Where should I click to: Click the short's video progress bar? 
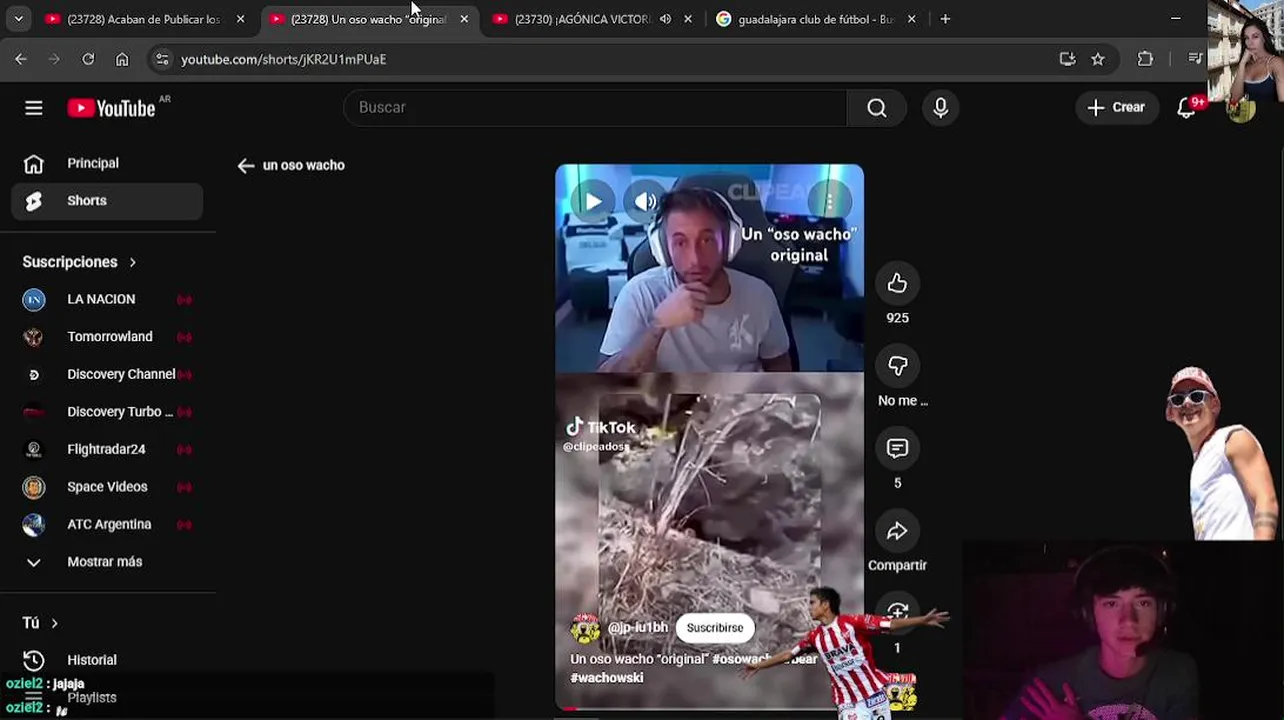click(709, 708)
